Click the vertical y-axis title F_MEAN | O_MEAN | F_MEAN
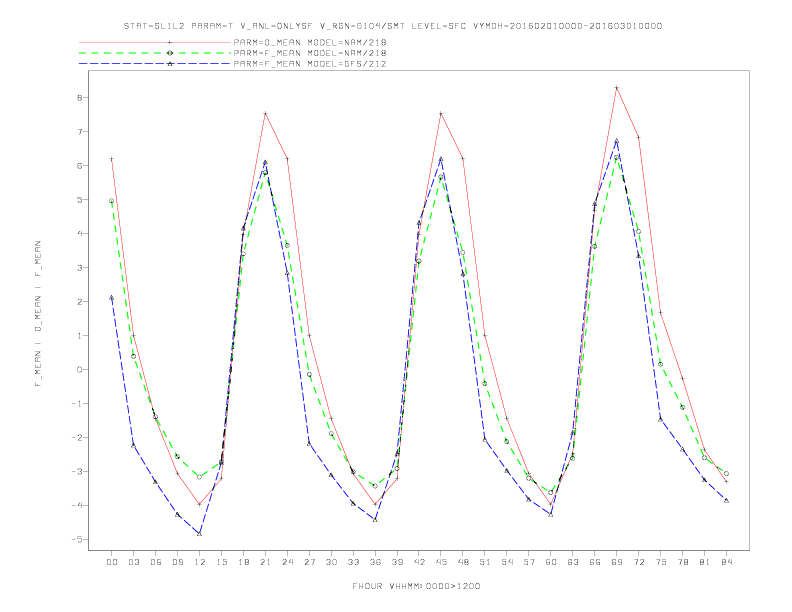 coord(38,314)
